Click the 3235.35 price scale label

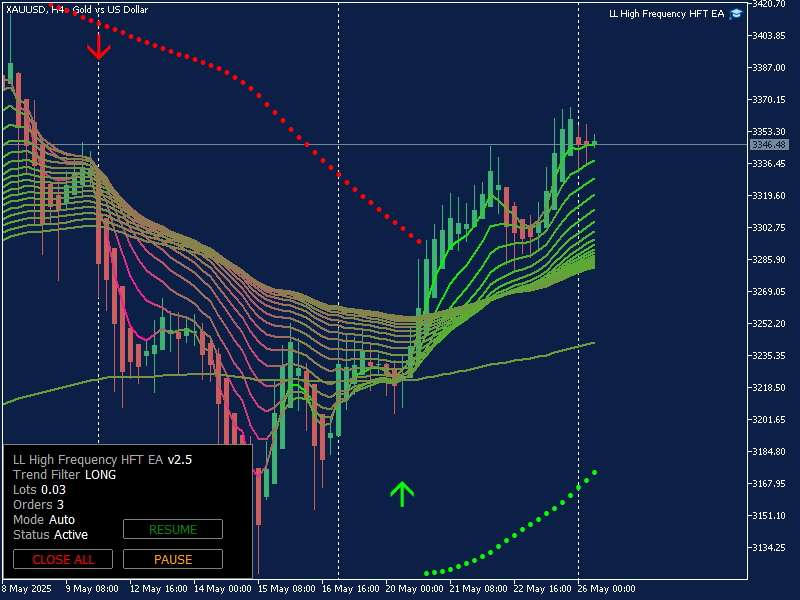[x=769, y=355]
